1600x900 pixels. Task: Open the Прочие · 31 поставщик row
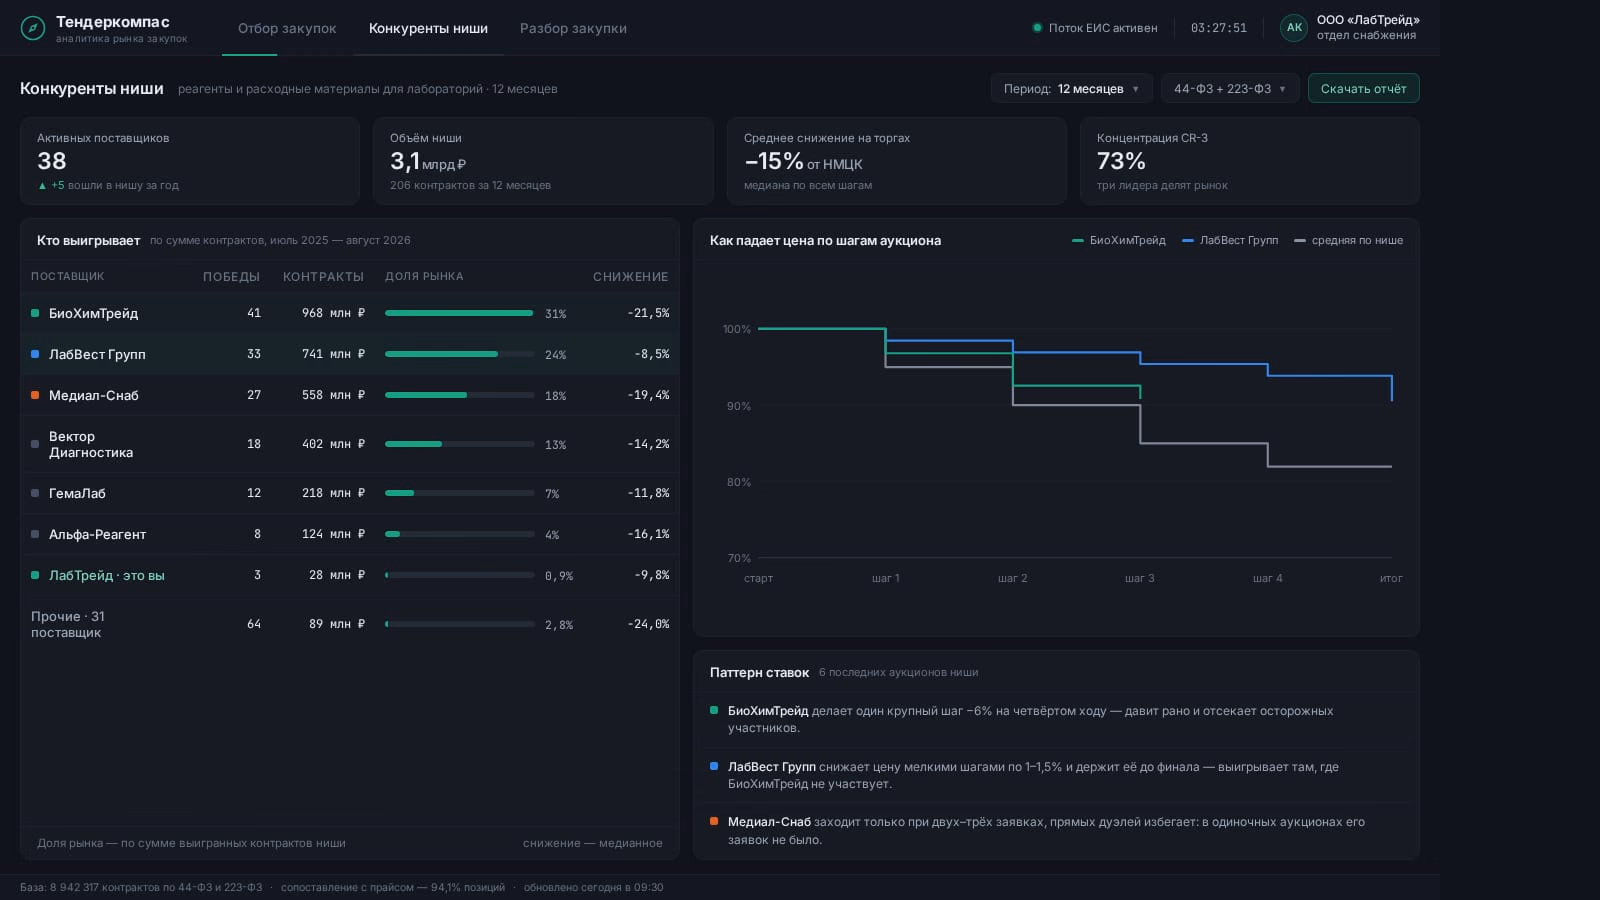pyautogui.click(x=350, y=624)
